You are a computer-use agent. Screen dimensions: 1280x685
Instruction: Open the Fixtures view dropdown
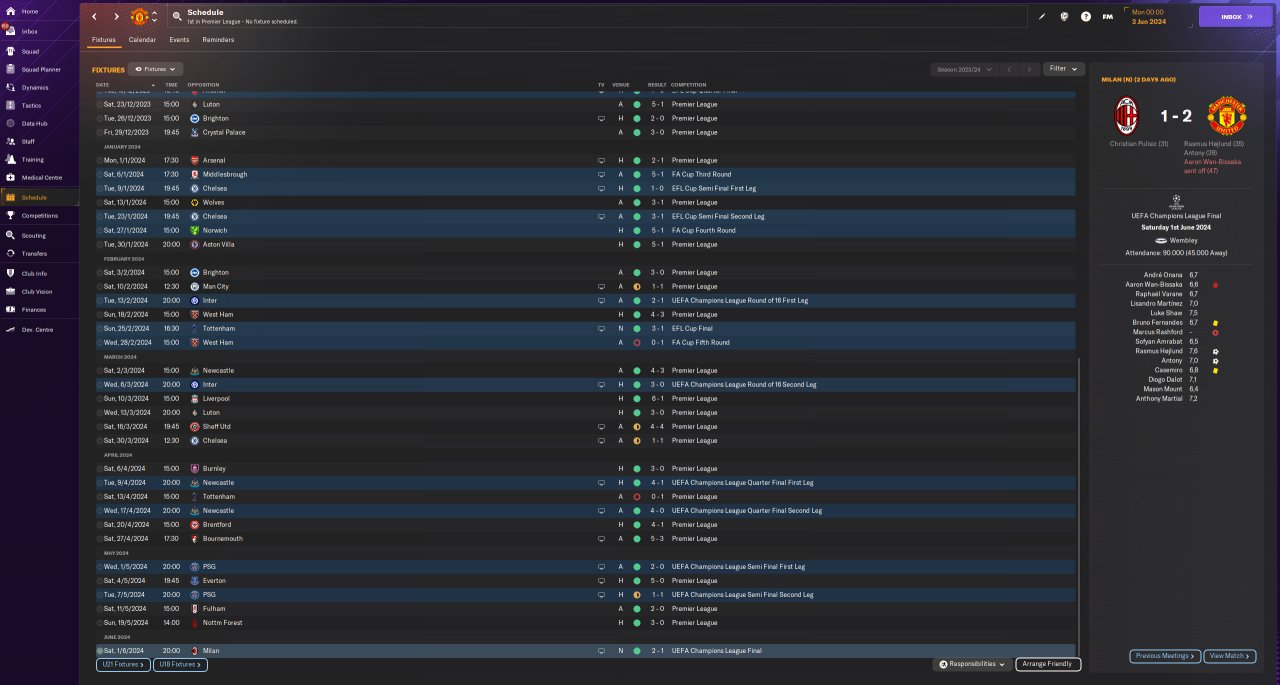point(155,69)
